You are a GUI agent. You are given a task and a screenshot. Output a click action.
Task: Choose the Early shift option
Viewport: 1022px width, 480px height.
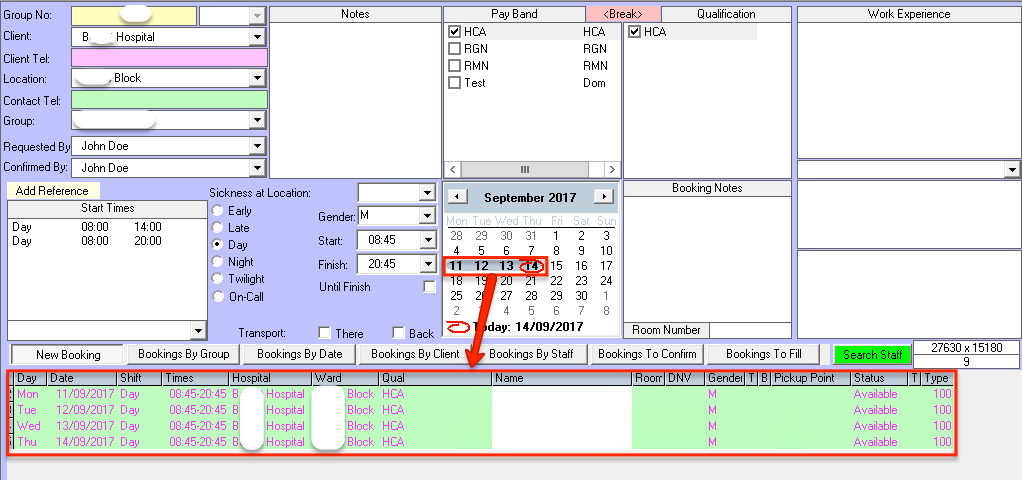[218, 211]
